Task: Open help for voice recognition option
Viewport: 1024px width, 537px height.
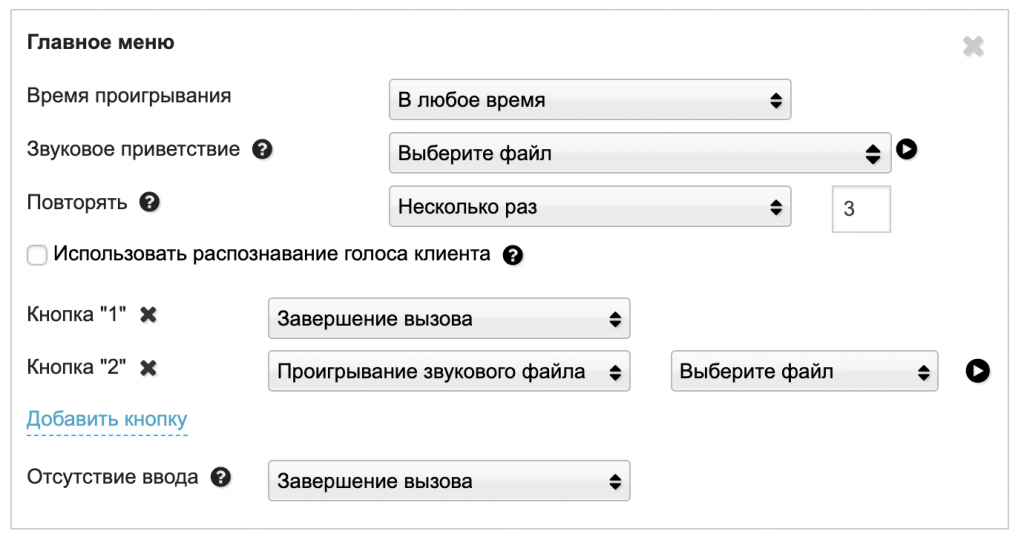Action: (x=513, y=255)
